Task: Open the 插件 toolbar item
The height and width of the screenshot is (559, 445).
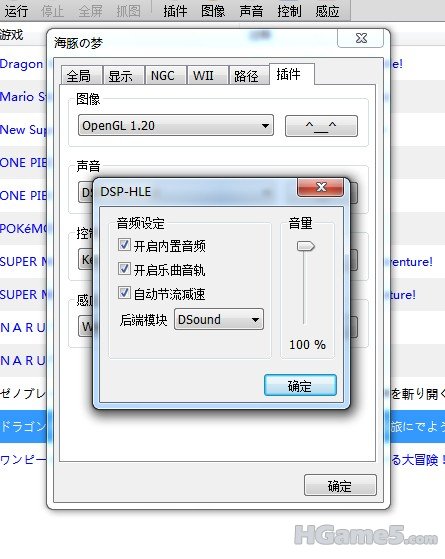Action: click(x=175, y=11)
